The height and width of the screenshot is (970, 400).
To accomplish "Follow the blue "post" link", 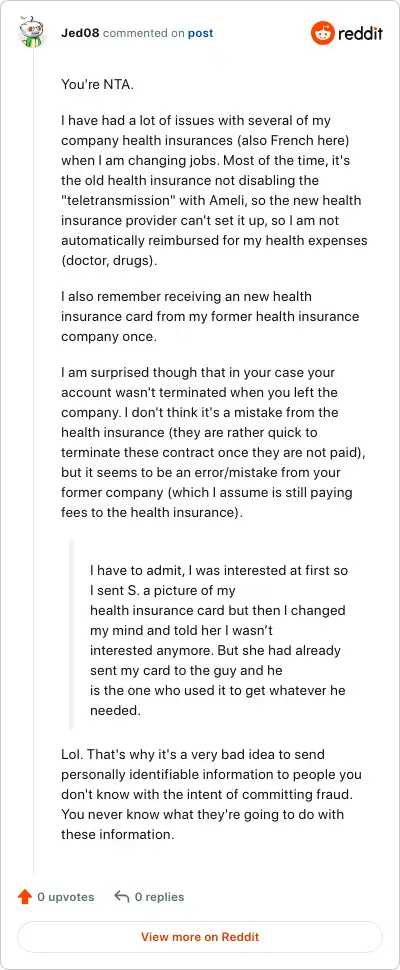I will coord(200,33).
